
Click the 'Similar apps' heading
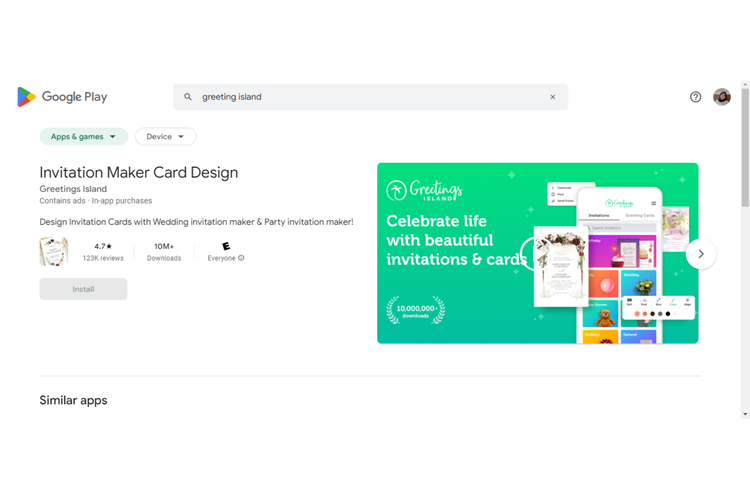pyautogui.click(x=73, y=400)
